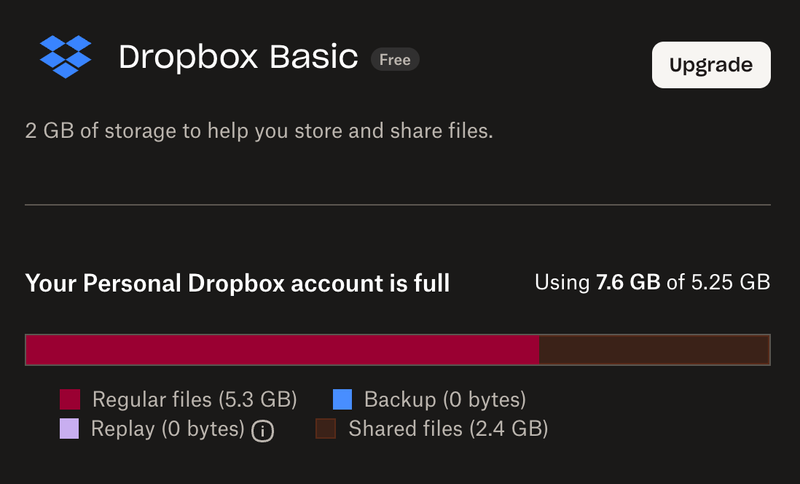Click the 'of 5.25 GB' quota text
Screen dimensions: 800x484
pyautogui.click(x=718, y=283)
